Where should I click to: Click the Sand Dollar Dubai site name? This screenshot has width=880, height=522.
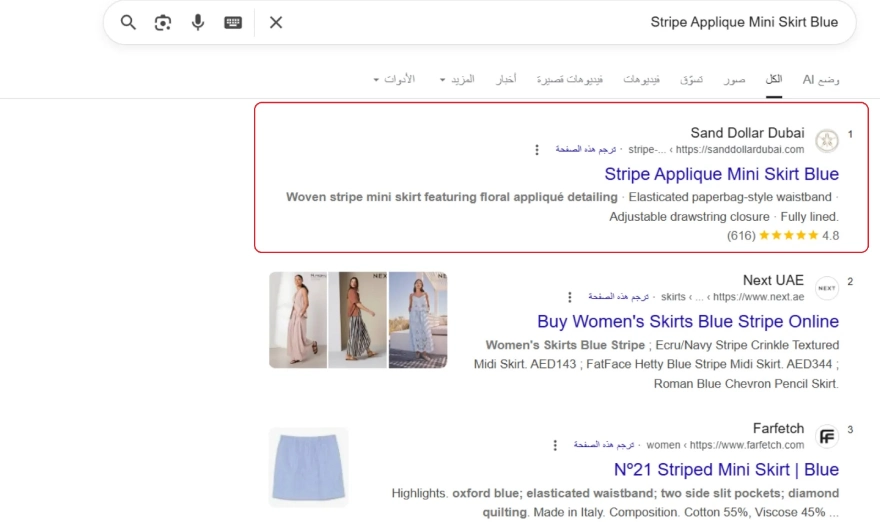tap(747, 133)
